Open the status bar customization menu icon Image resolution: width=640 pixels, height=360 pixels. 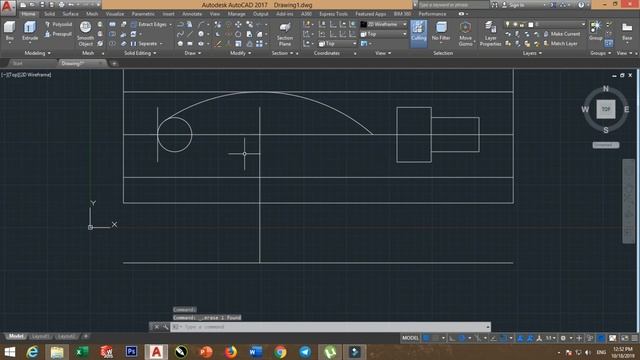click(634, 338)
